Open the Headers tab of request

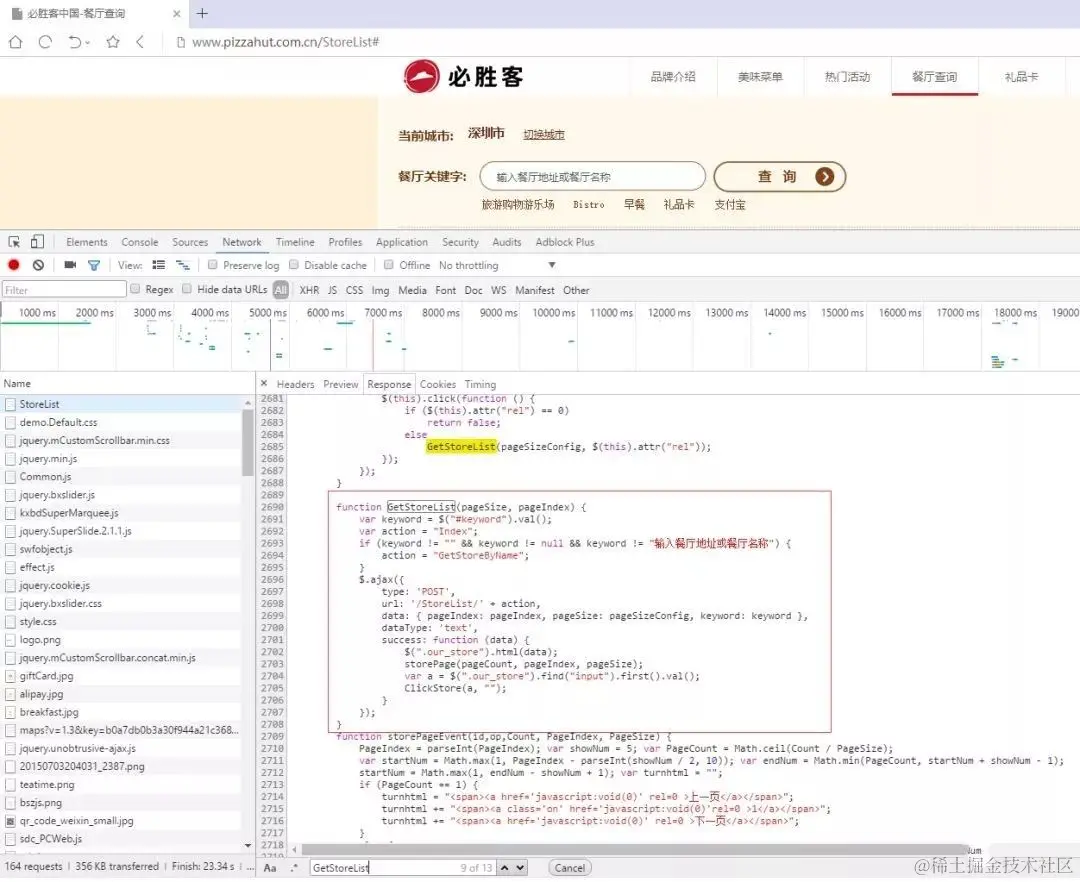point(295,384)
